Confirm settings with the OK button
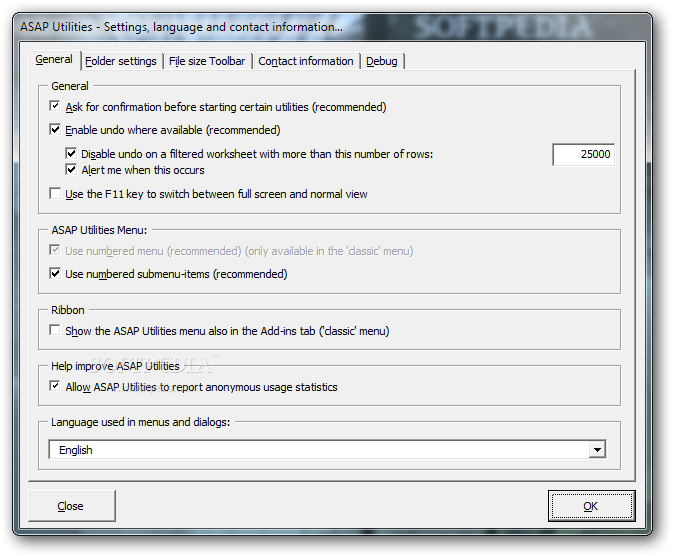The image size is (673, 556). tap(591, 506)
